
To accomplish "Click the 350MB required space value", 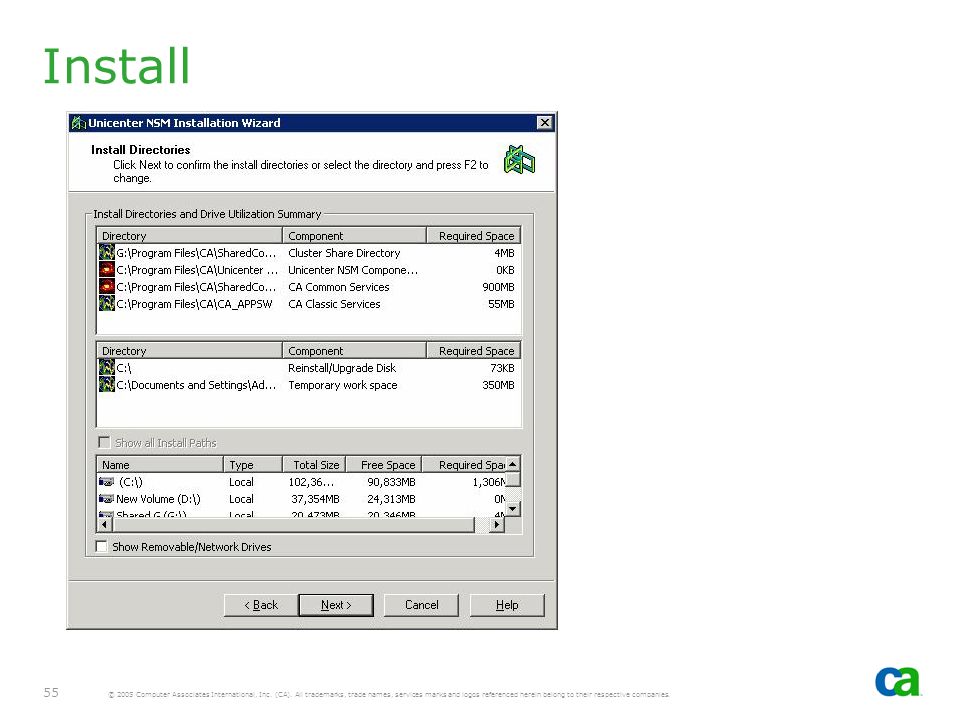I will point(498,385).
